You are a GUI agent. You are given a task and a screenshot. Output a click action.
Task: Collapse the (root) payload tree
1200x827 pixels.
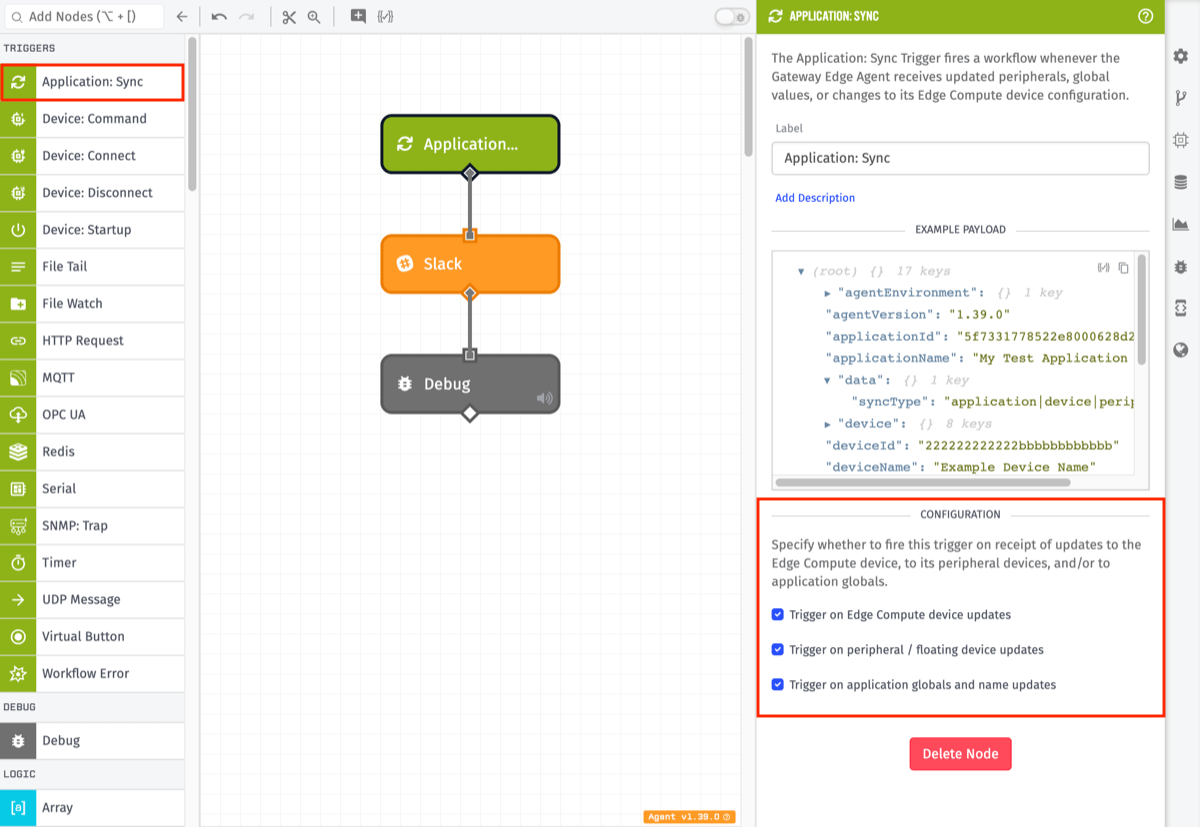click(x=801, y=272)
